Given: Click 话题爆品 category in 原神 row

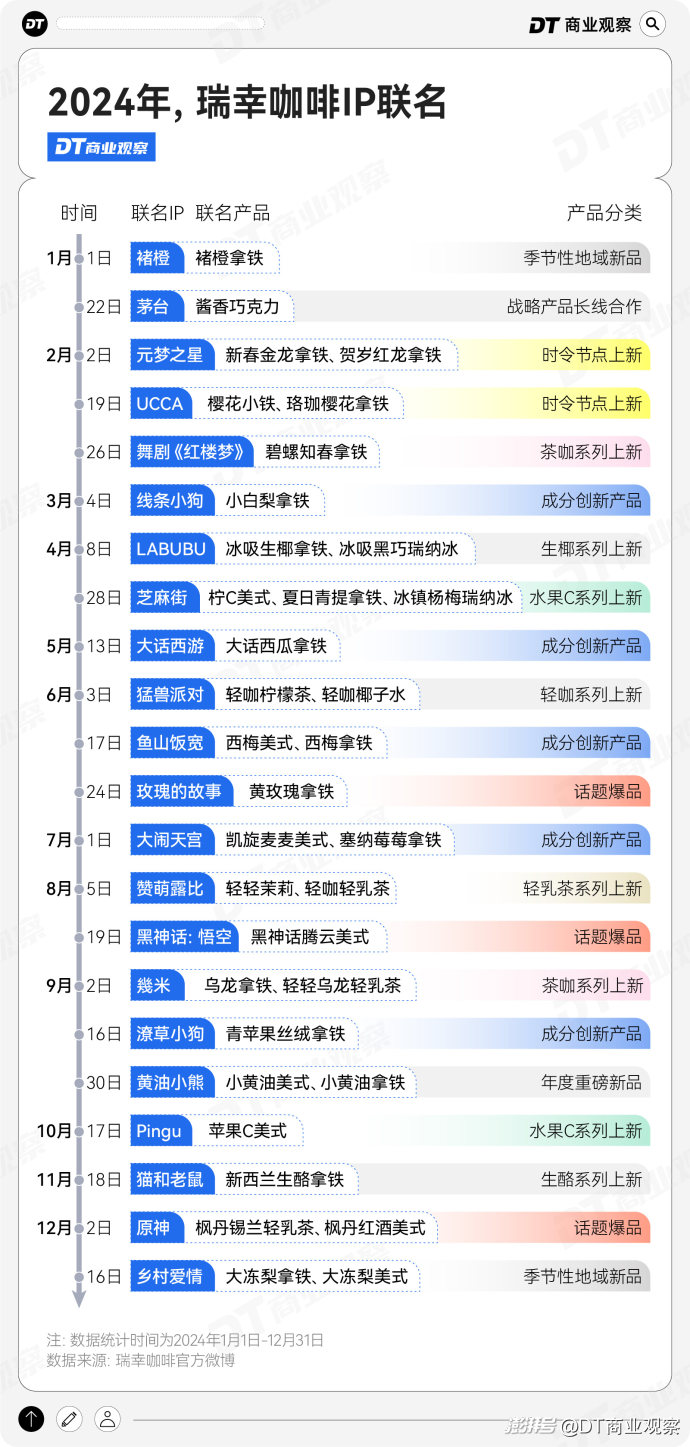Looking at the screenshot, I should click(608, 1228).
